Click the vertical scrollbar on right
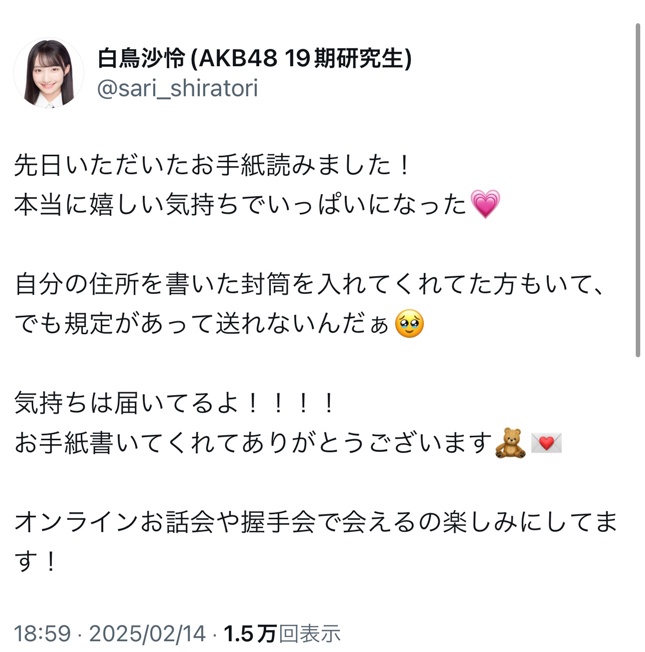This screenshot has width=645, height=652. pyautogui.click(x=638, y=190)
